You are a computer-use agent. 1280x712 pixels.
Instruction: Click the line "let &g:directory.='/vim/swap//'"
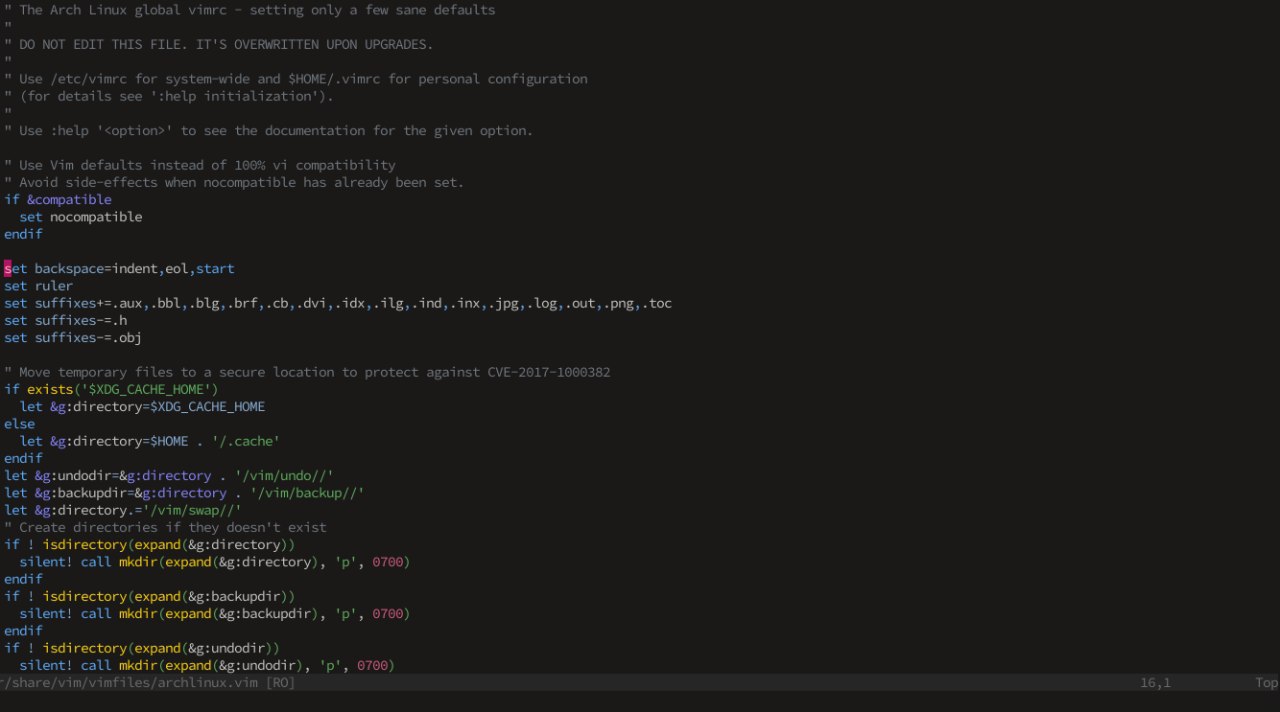123,510
